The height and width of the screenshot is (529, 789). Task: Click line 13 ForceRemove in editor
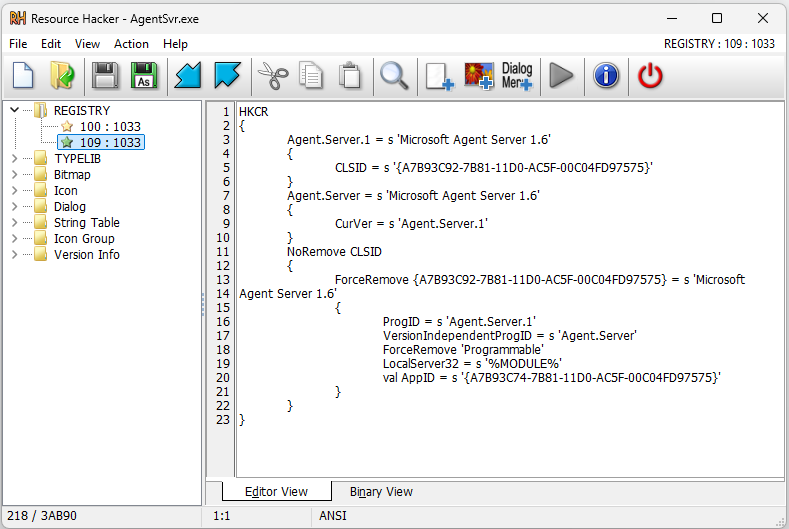pos(372,280)
